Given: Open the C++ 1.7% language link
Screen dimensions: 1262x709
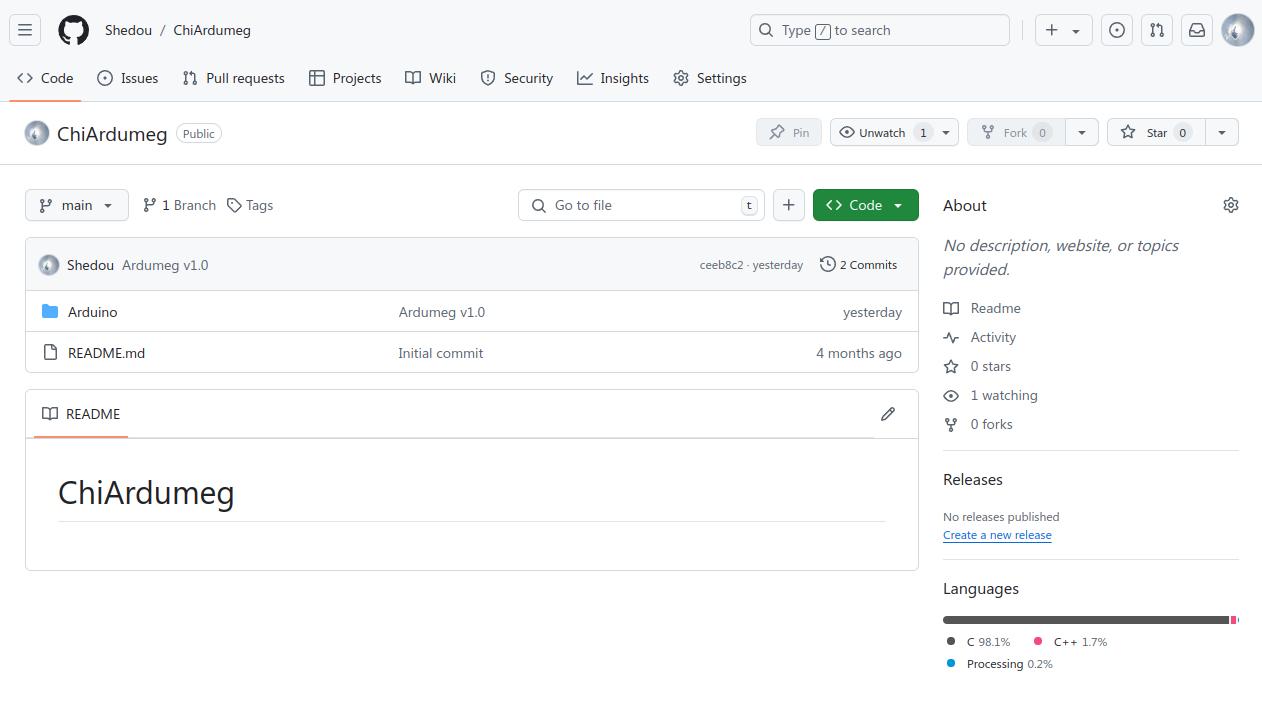Looking at the screenshot, I should [1070, 642].
